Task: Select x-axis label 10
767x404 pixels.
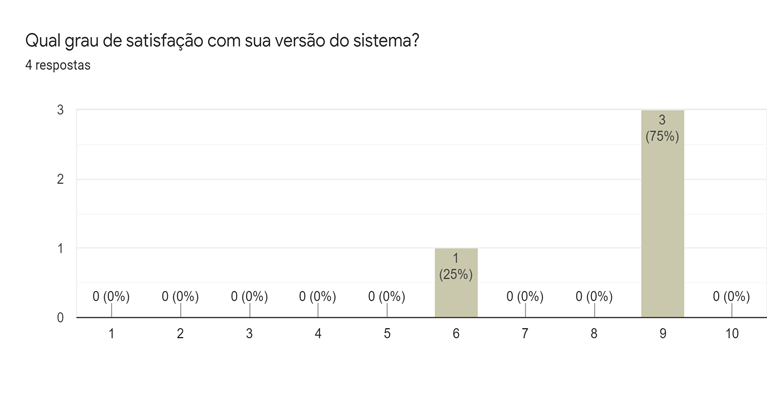Action: click(x=732, y=334)
